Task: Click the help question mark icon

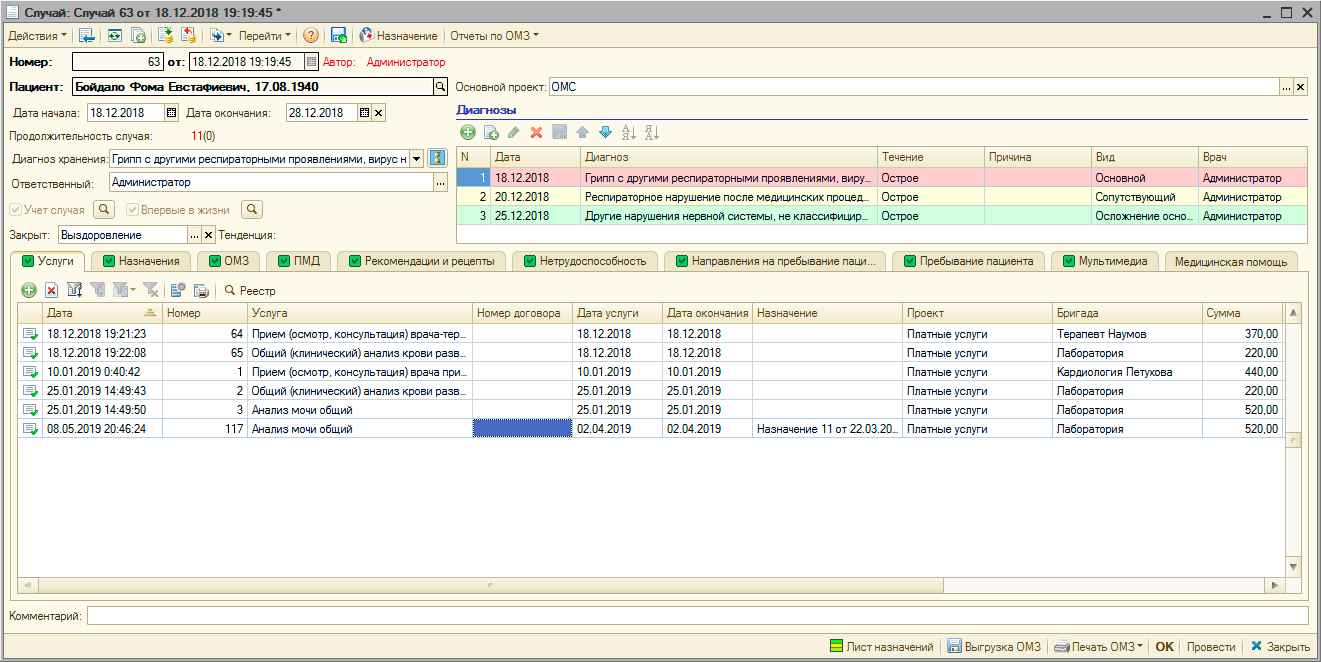Action: point(311,35)
